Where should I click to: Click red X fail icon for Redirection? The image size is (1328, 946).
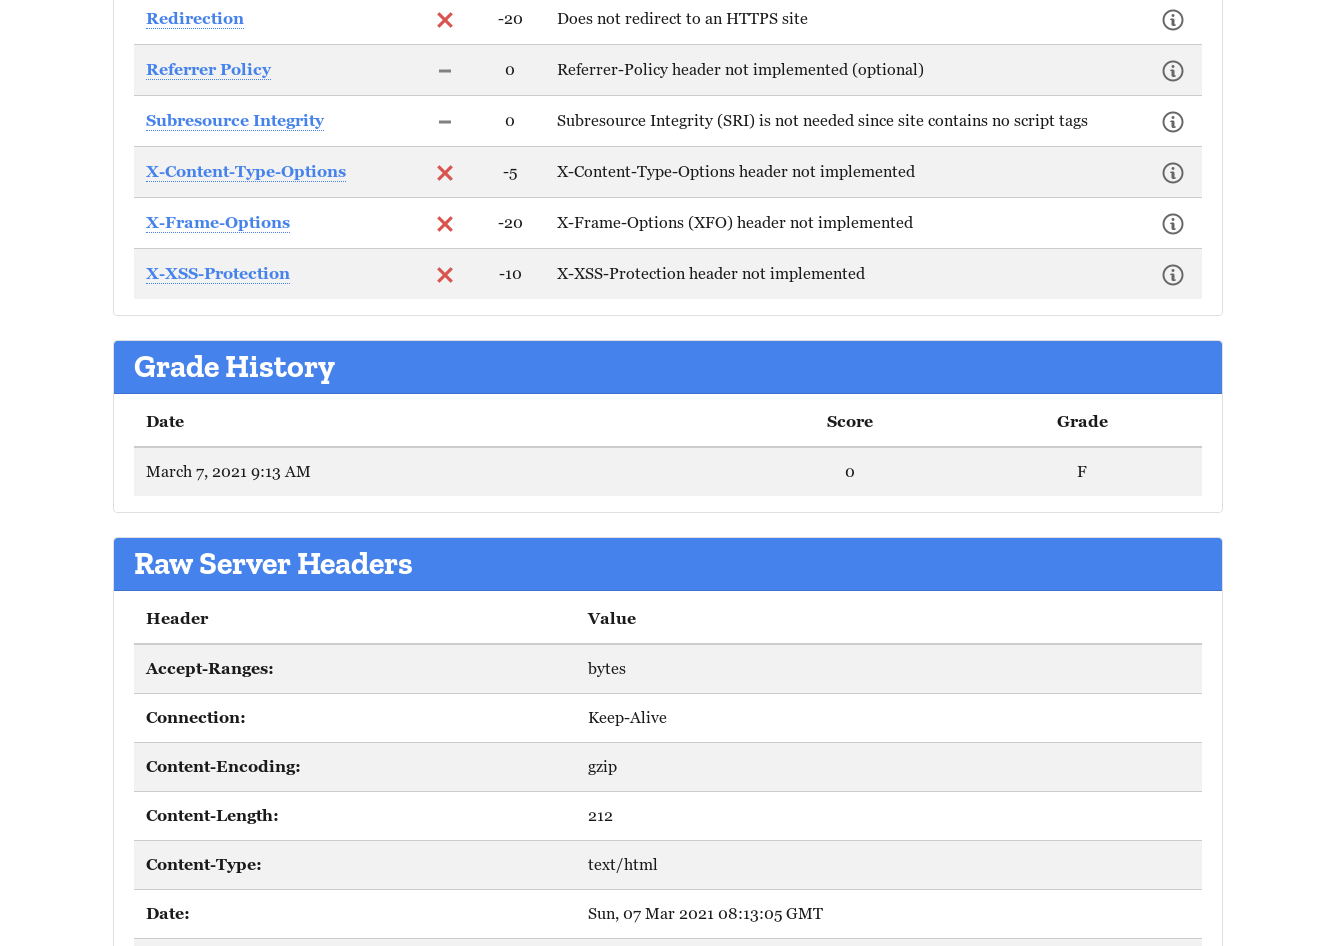point(445,20)
